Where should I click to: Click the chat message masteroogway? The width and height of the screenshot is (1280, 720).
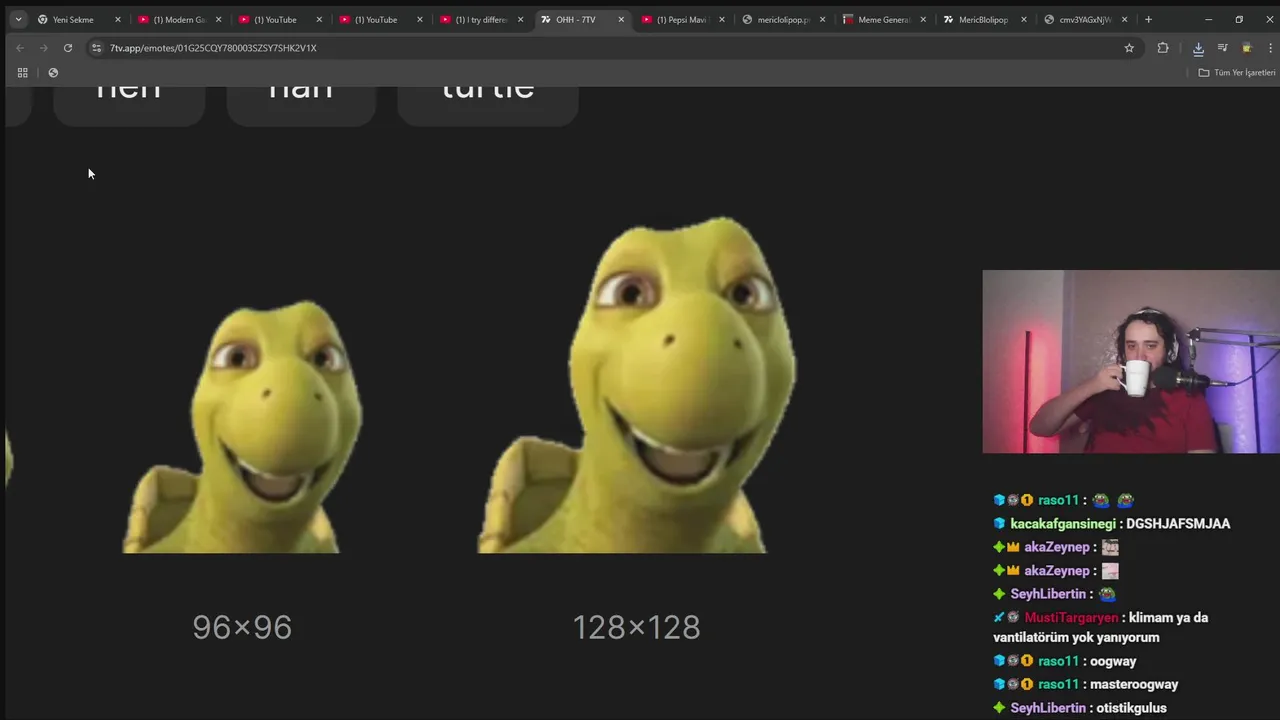coord(1134,685)
